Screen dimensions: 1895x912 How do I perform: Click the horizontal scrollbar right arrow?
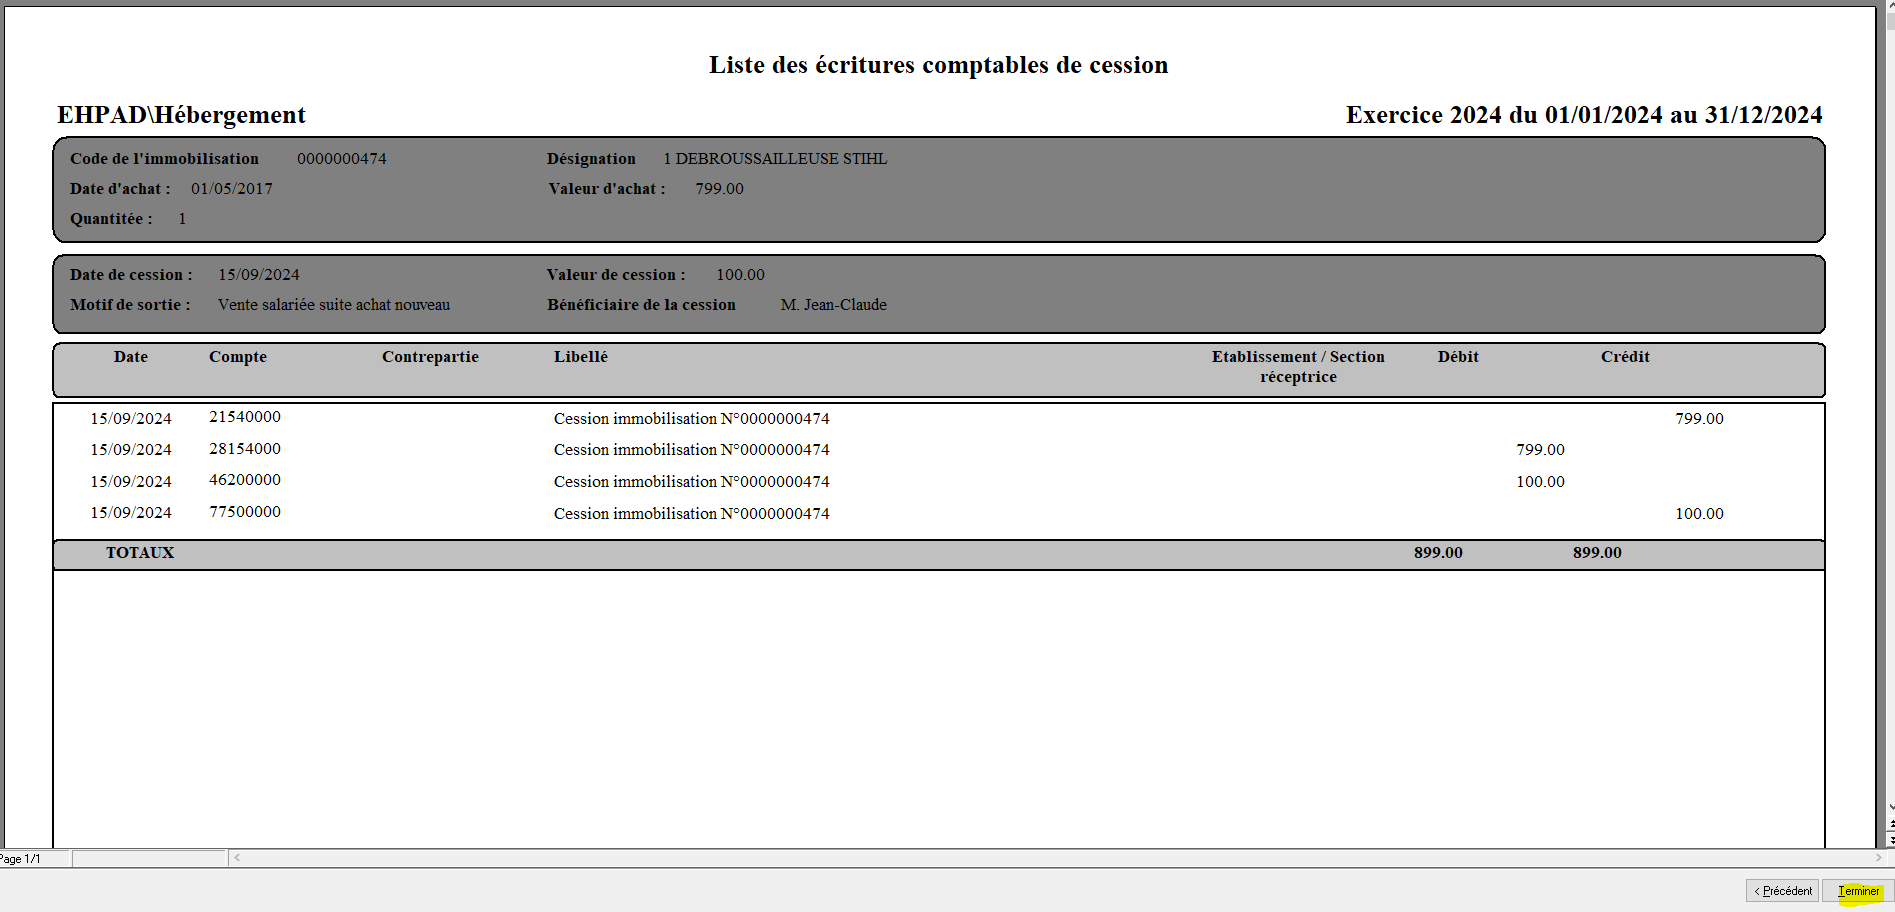tap(1878, 857)
